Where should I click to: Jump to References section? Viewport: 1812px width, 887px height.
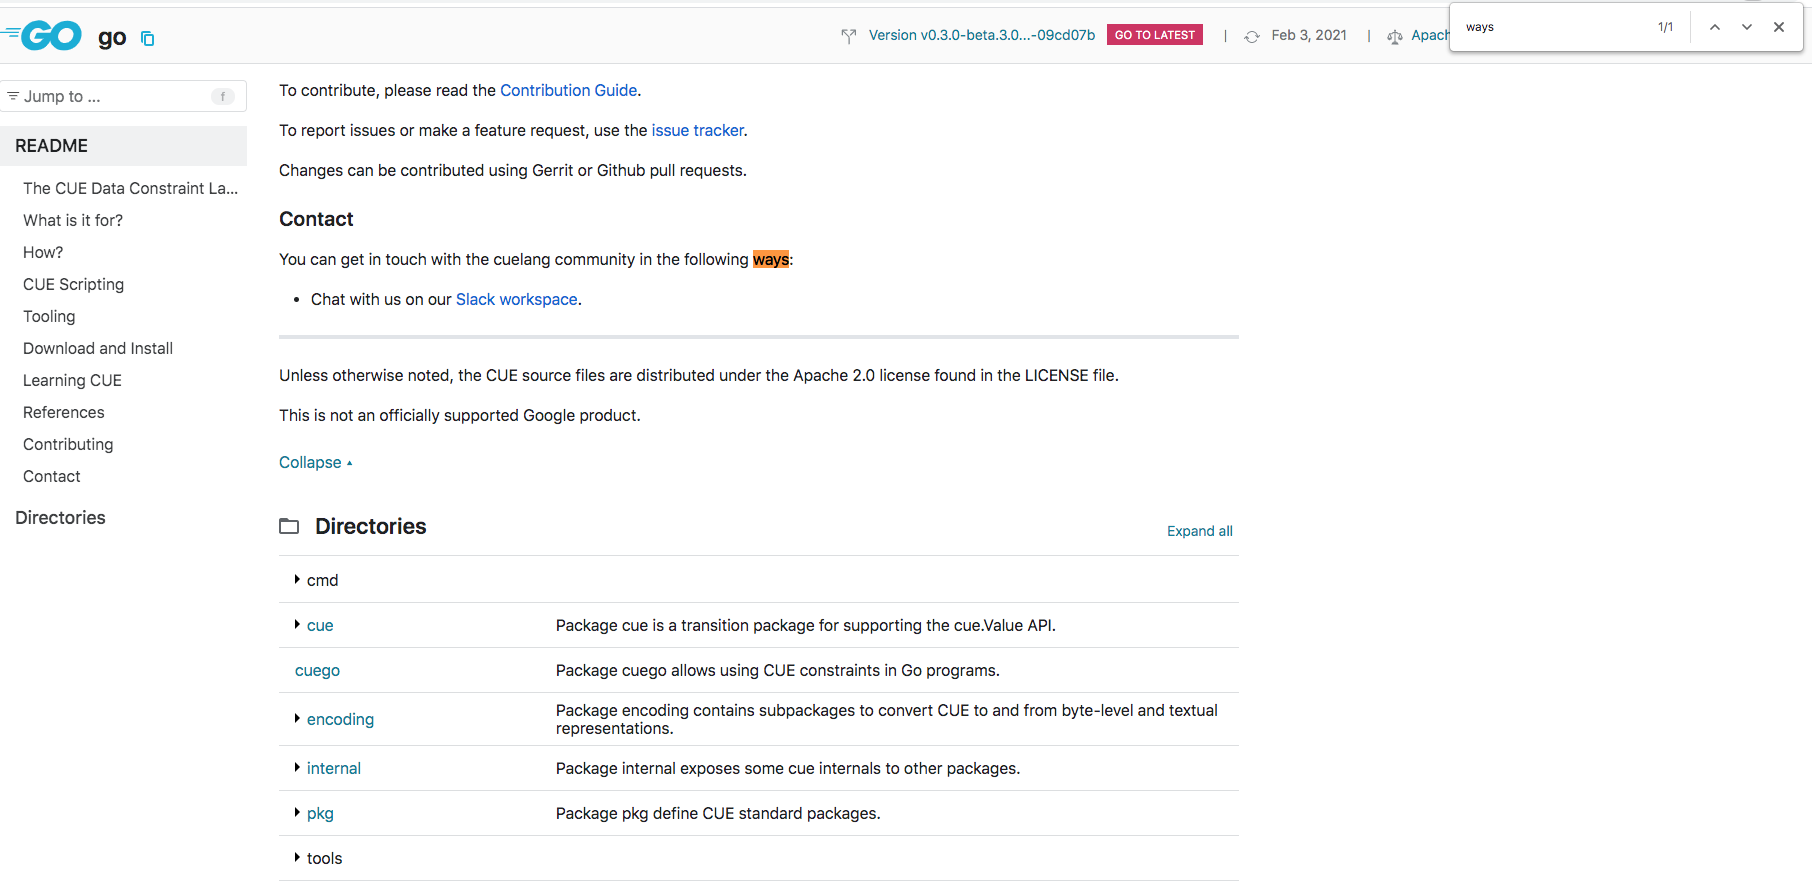(x=63, y=412)
